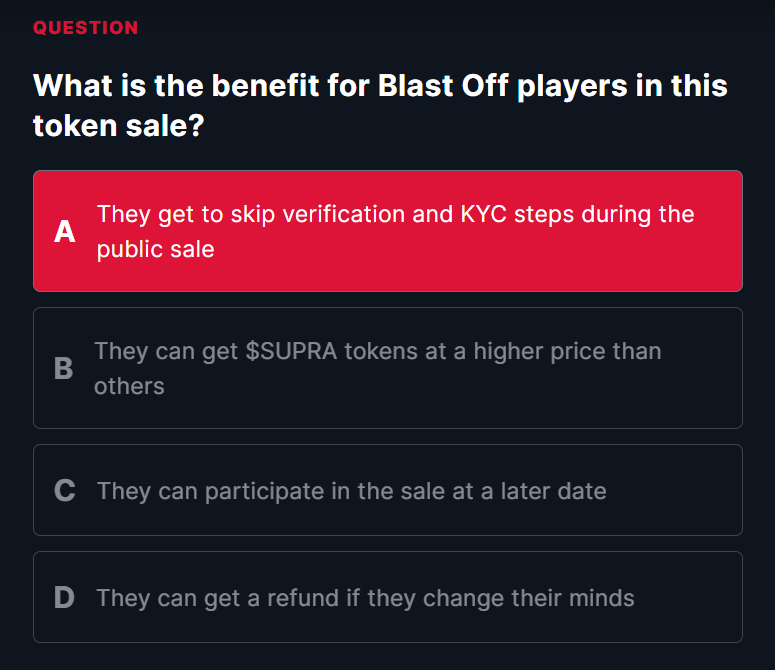This screenshot has width=775, height=670.
Task: Click the letter C badge
Action: tap(65, 491)
